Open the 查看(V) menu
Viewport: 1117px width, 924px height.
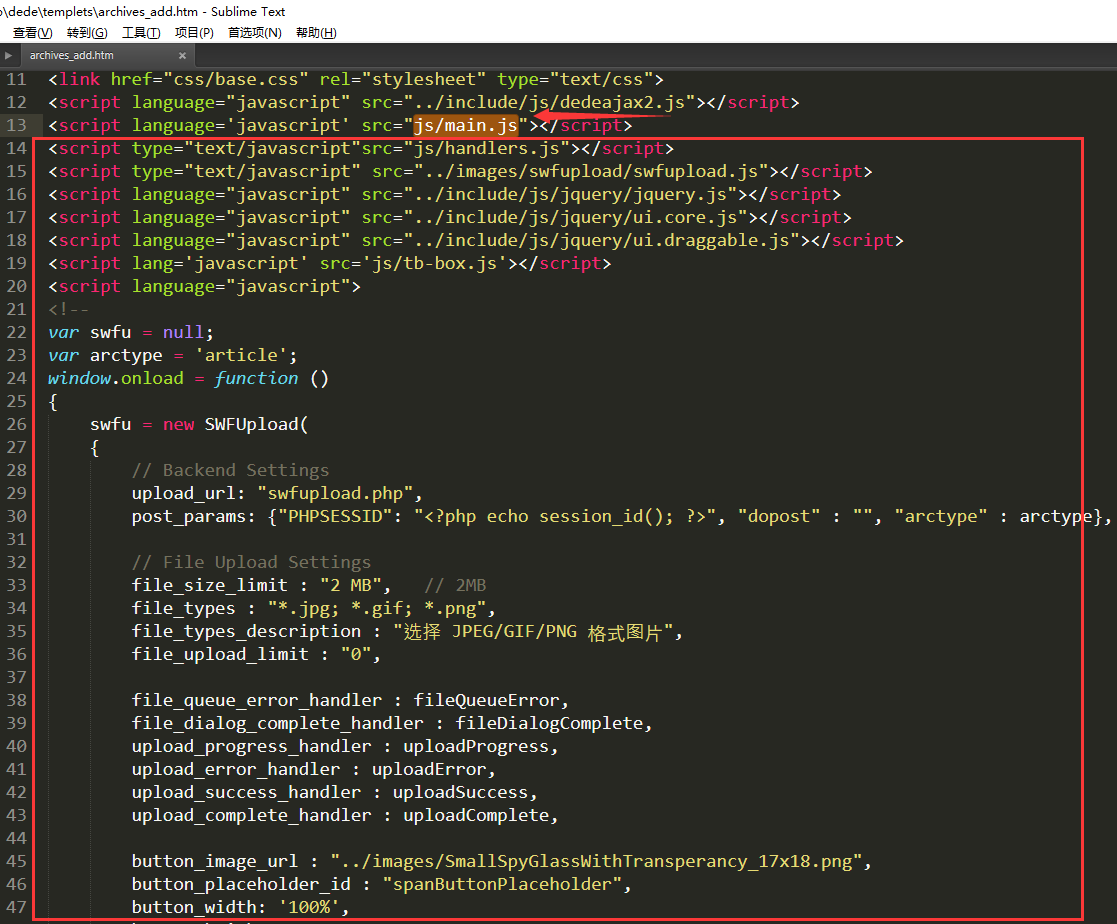[x=32, y=33]
